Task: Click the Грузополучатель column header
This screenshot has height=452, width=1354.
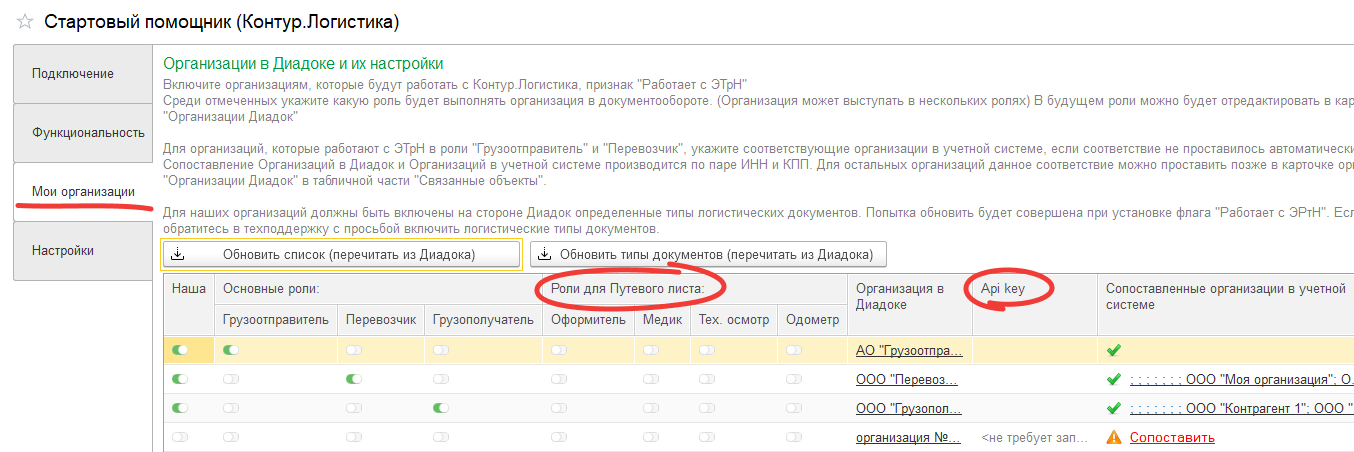Action: pos(483,320)
